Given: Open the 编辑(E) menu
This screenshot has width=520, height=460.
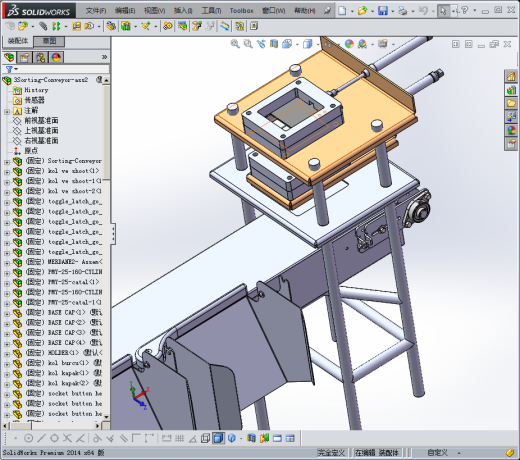Looking at the screenshot, I should [x=125, y=11].
